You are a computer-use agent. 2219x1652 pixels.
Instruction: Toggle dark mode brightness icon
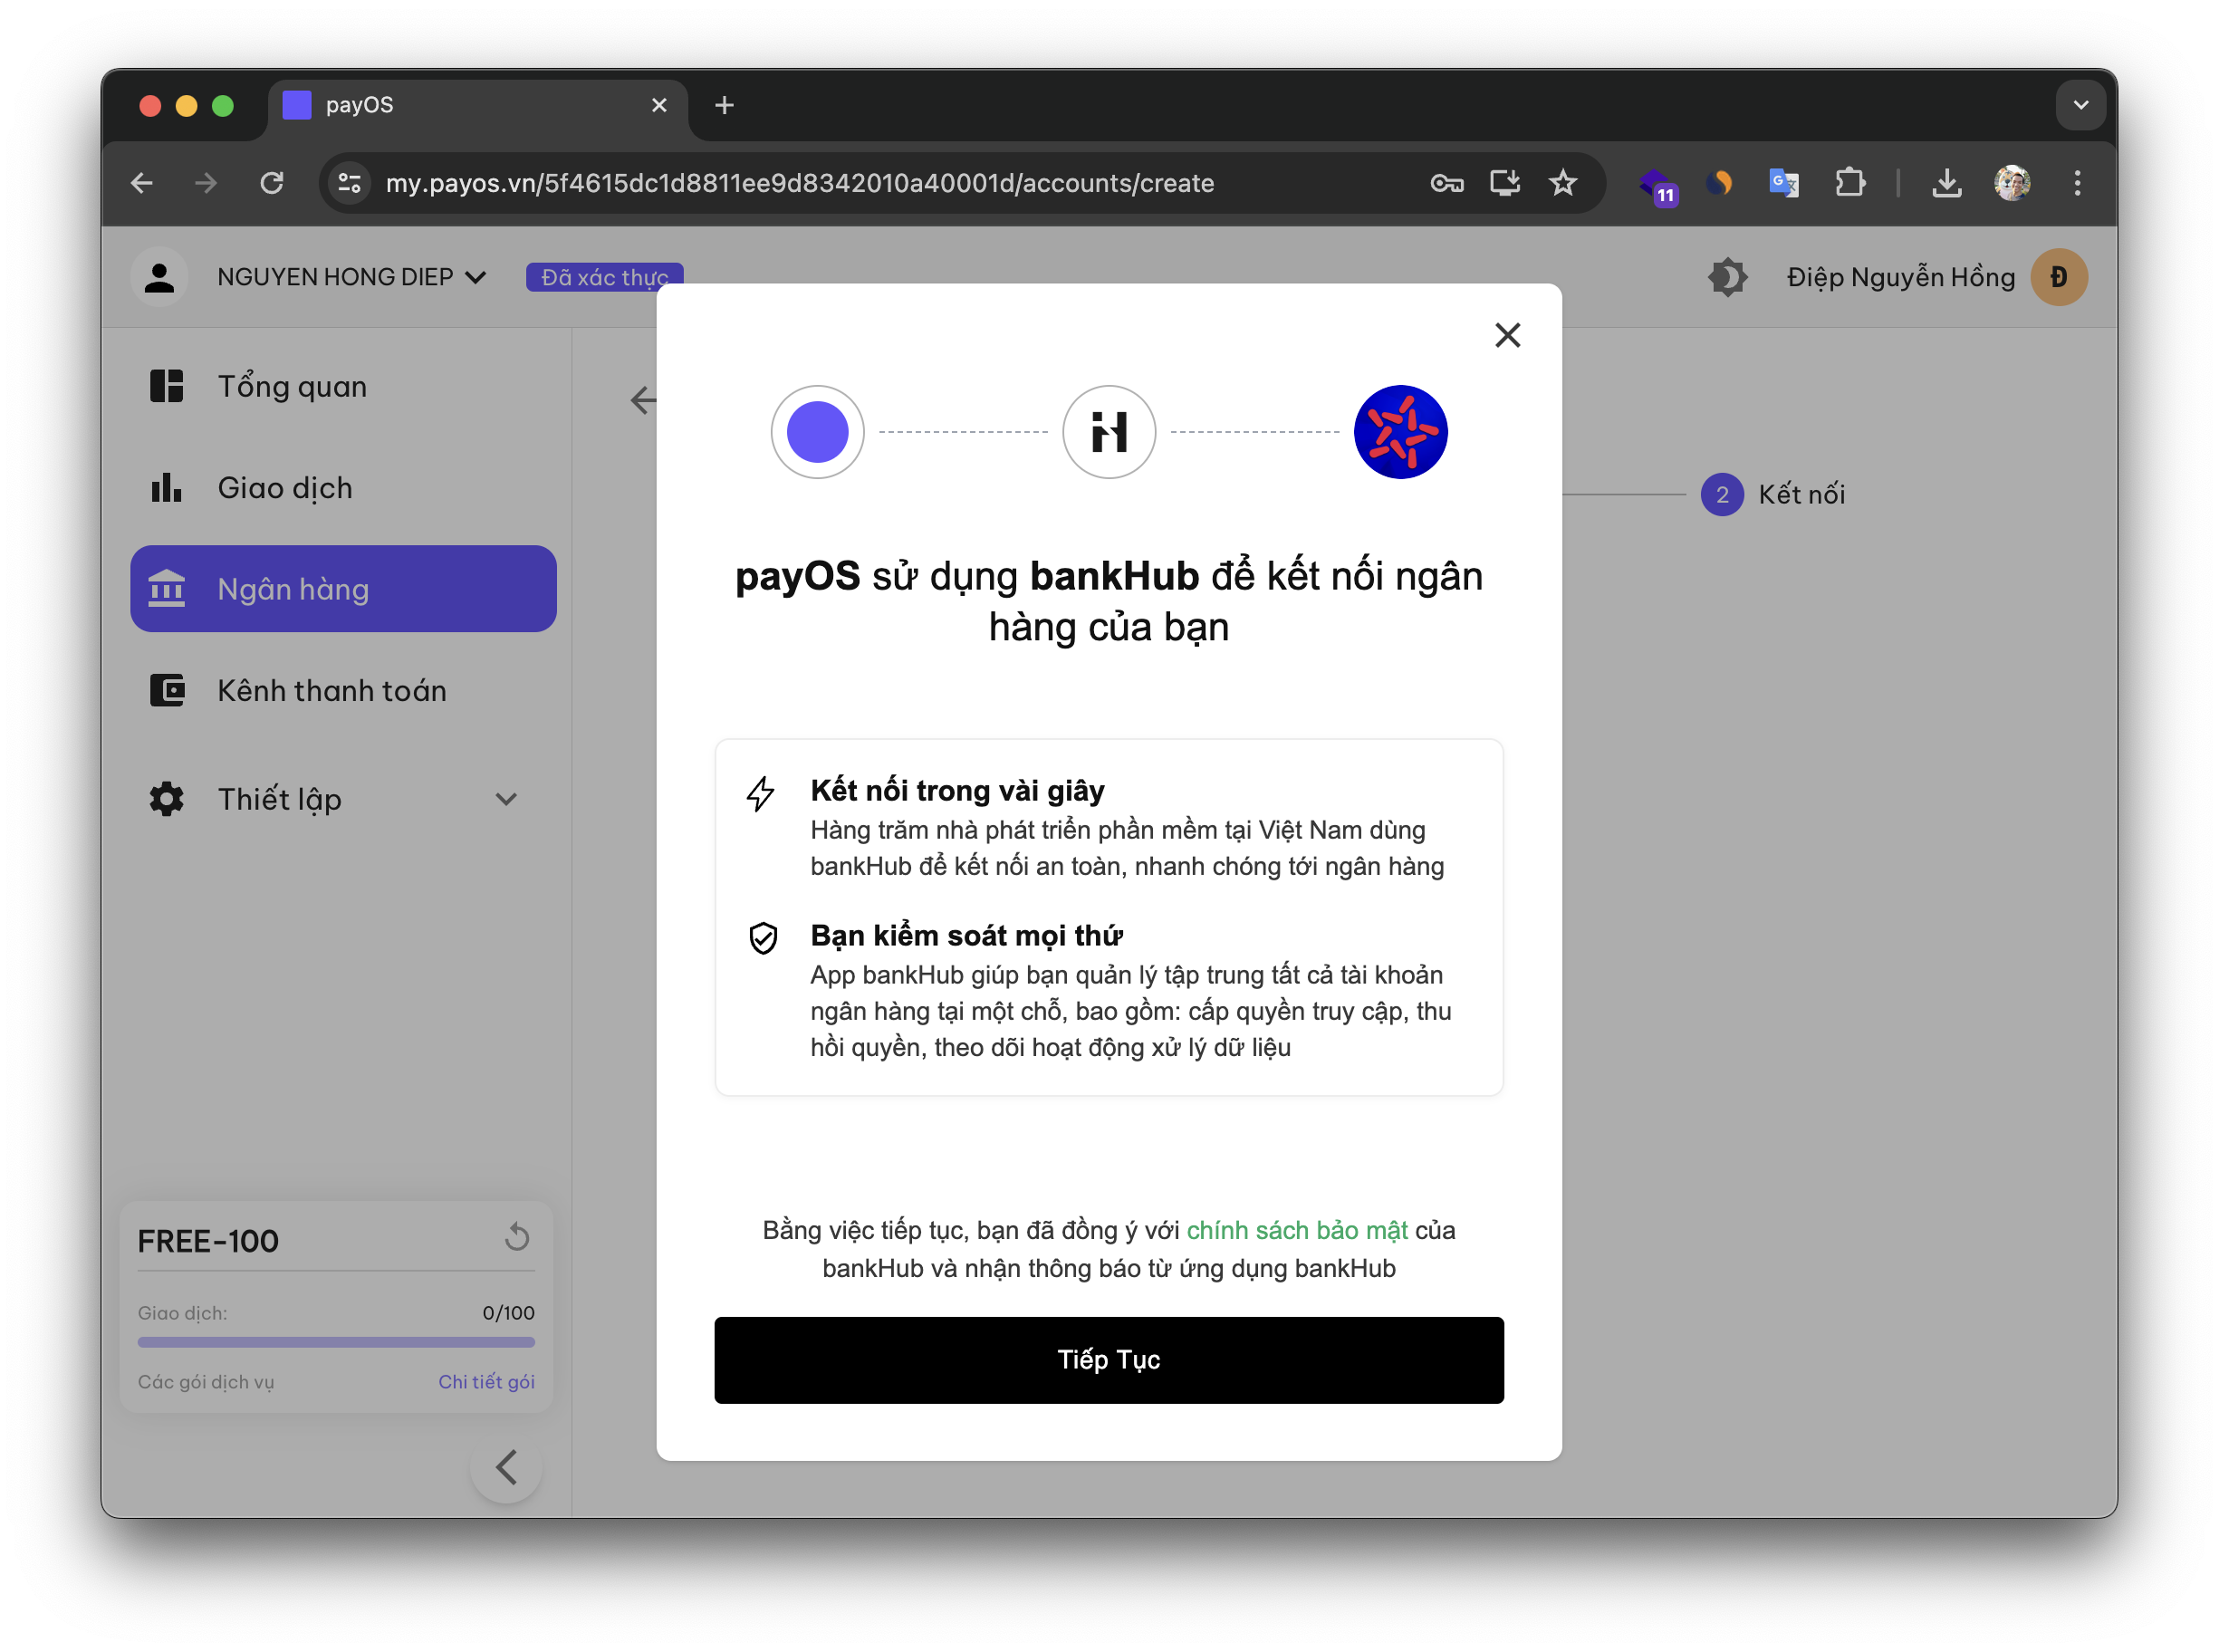click(1728, 277)
